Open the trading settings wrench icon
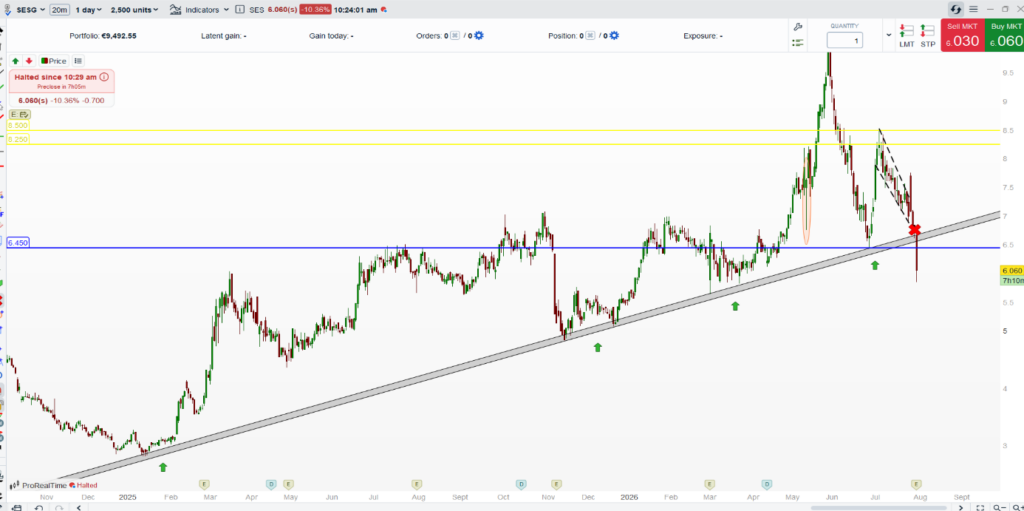This screenshot has height=511, width=1024. 797,27
